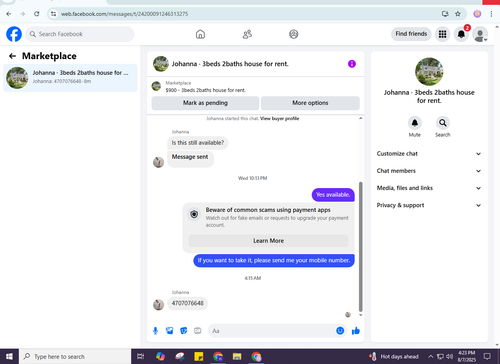The image size is (500, 364).
Task: Expand Chat members section
Action: 429,171
